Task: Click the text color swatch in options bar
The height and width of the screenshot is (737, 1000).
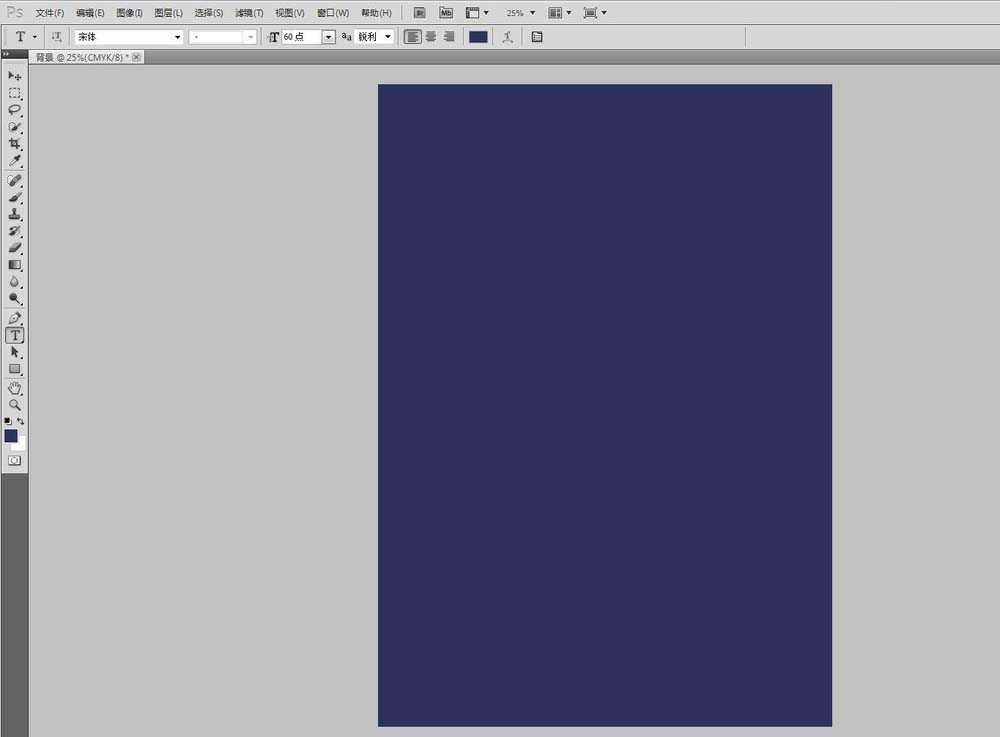Action: [478, 37]
